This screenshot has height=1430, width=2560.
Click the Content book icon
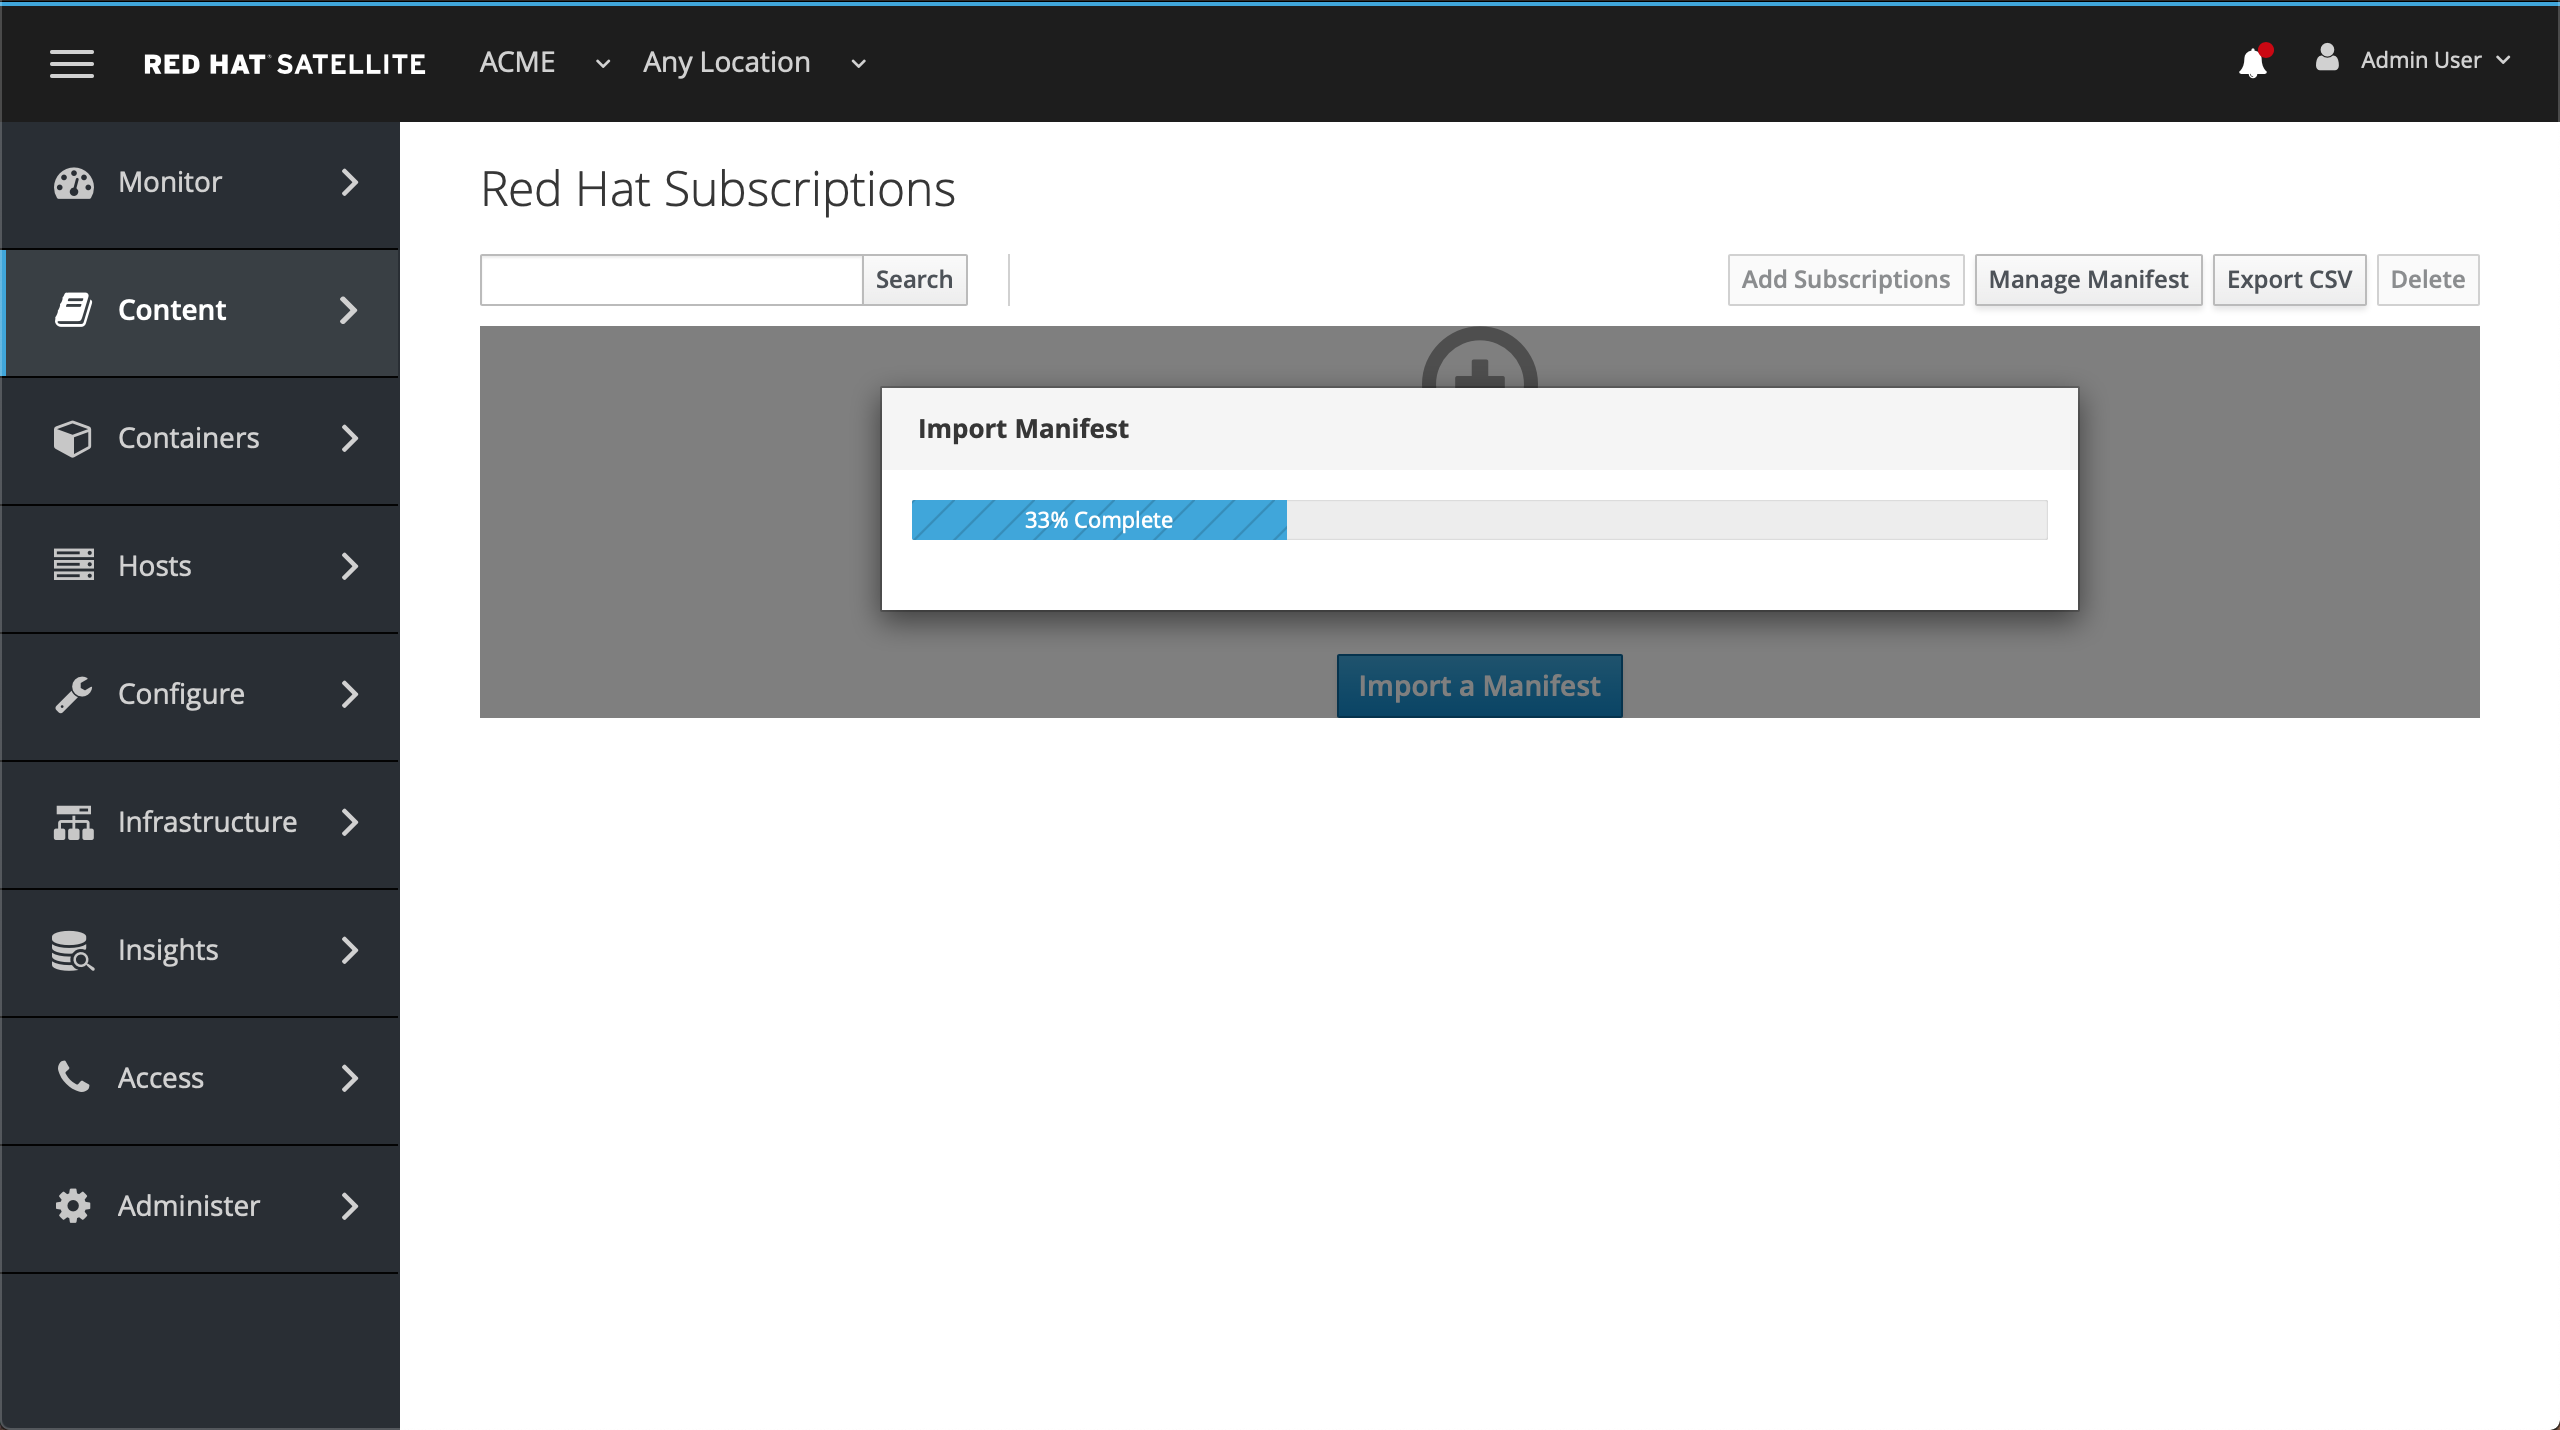pos(73,310)
